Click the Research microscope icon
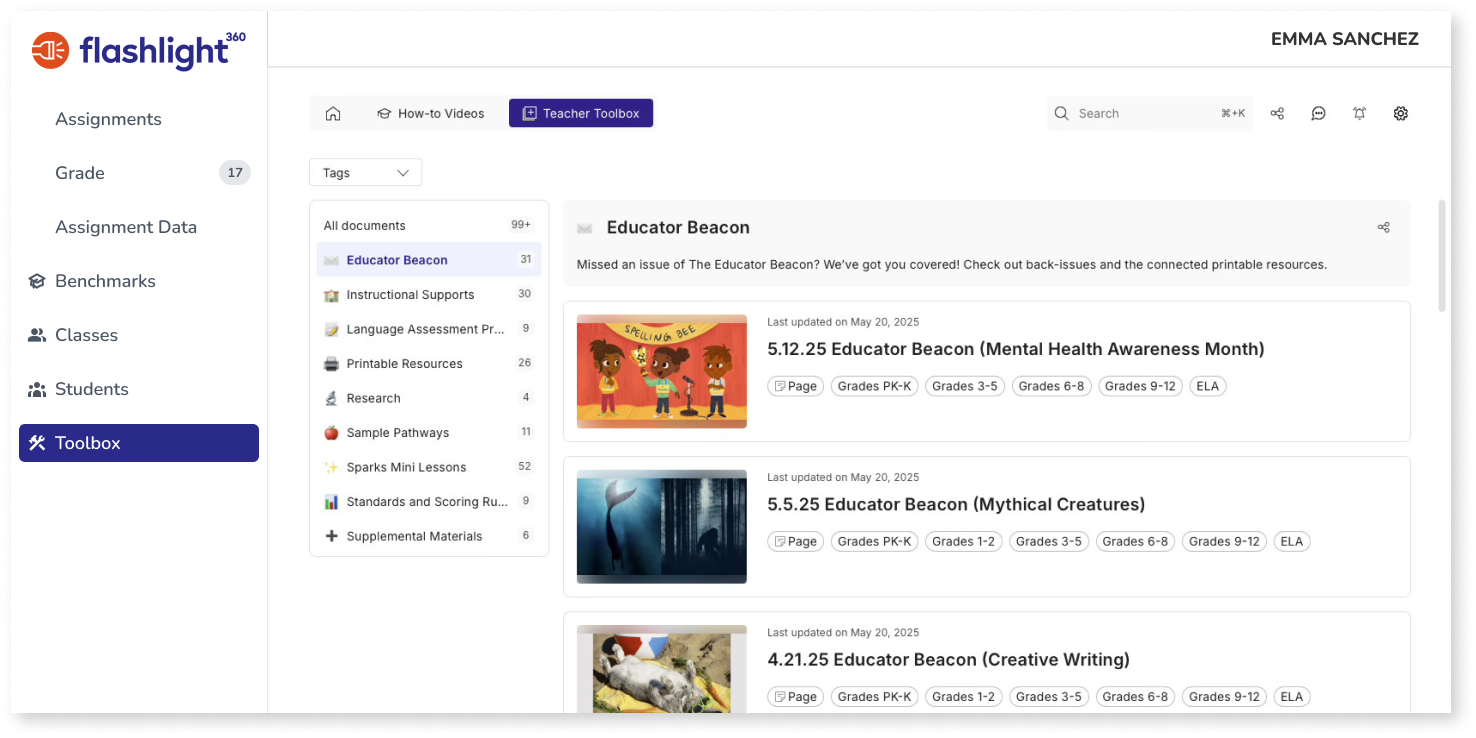This screenshot has width=1476, height=738. coord(331,398)
